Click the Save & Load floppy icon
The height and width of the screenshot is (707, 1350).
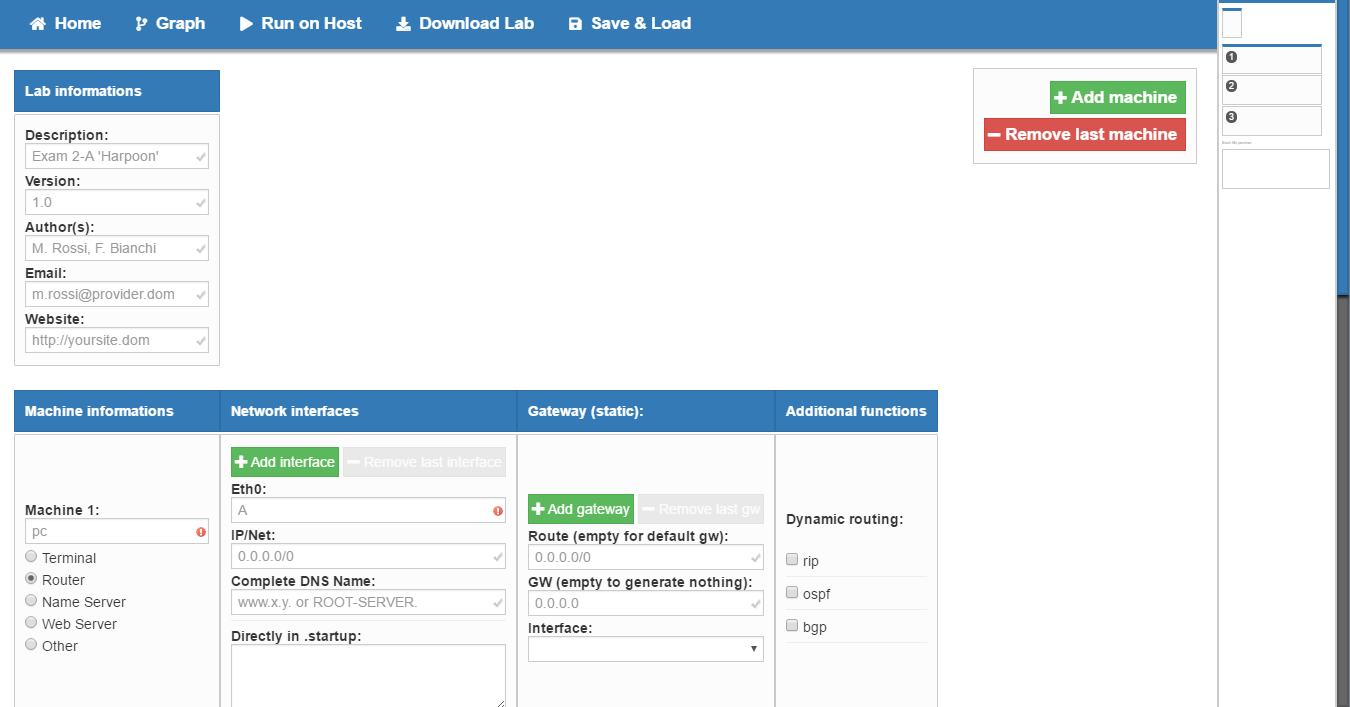point(575,24)
